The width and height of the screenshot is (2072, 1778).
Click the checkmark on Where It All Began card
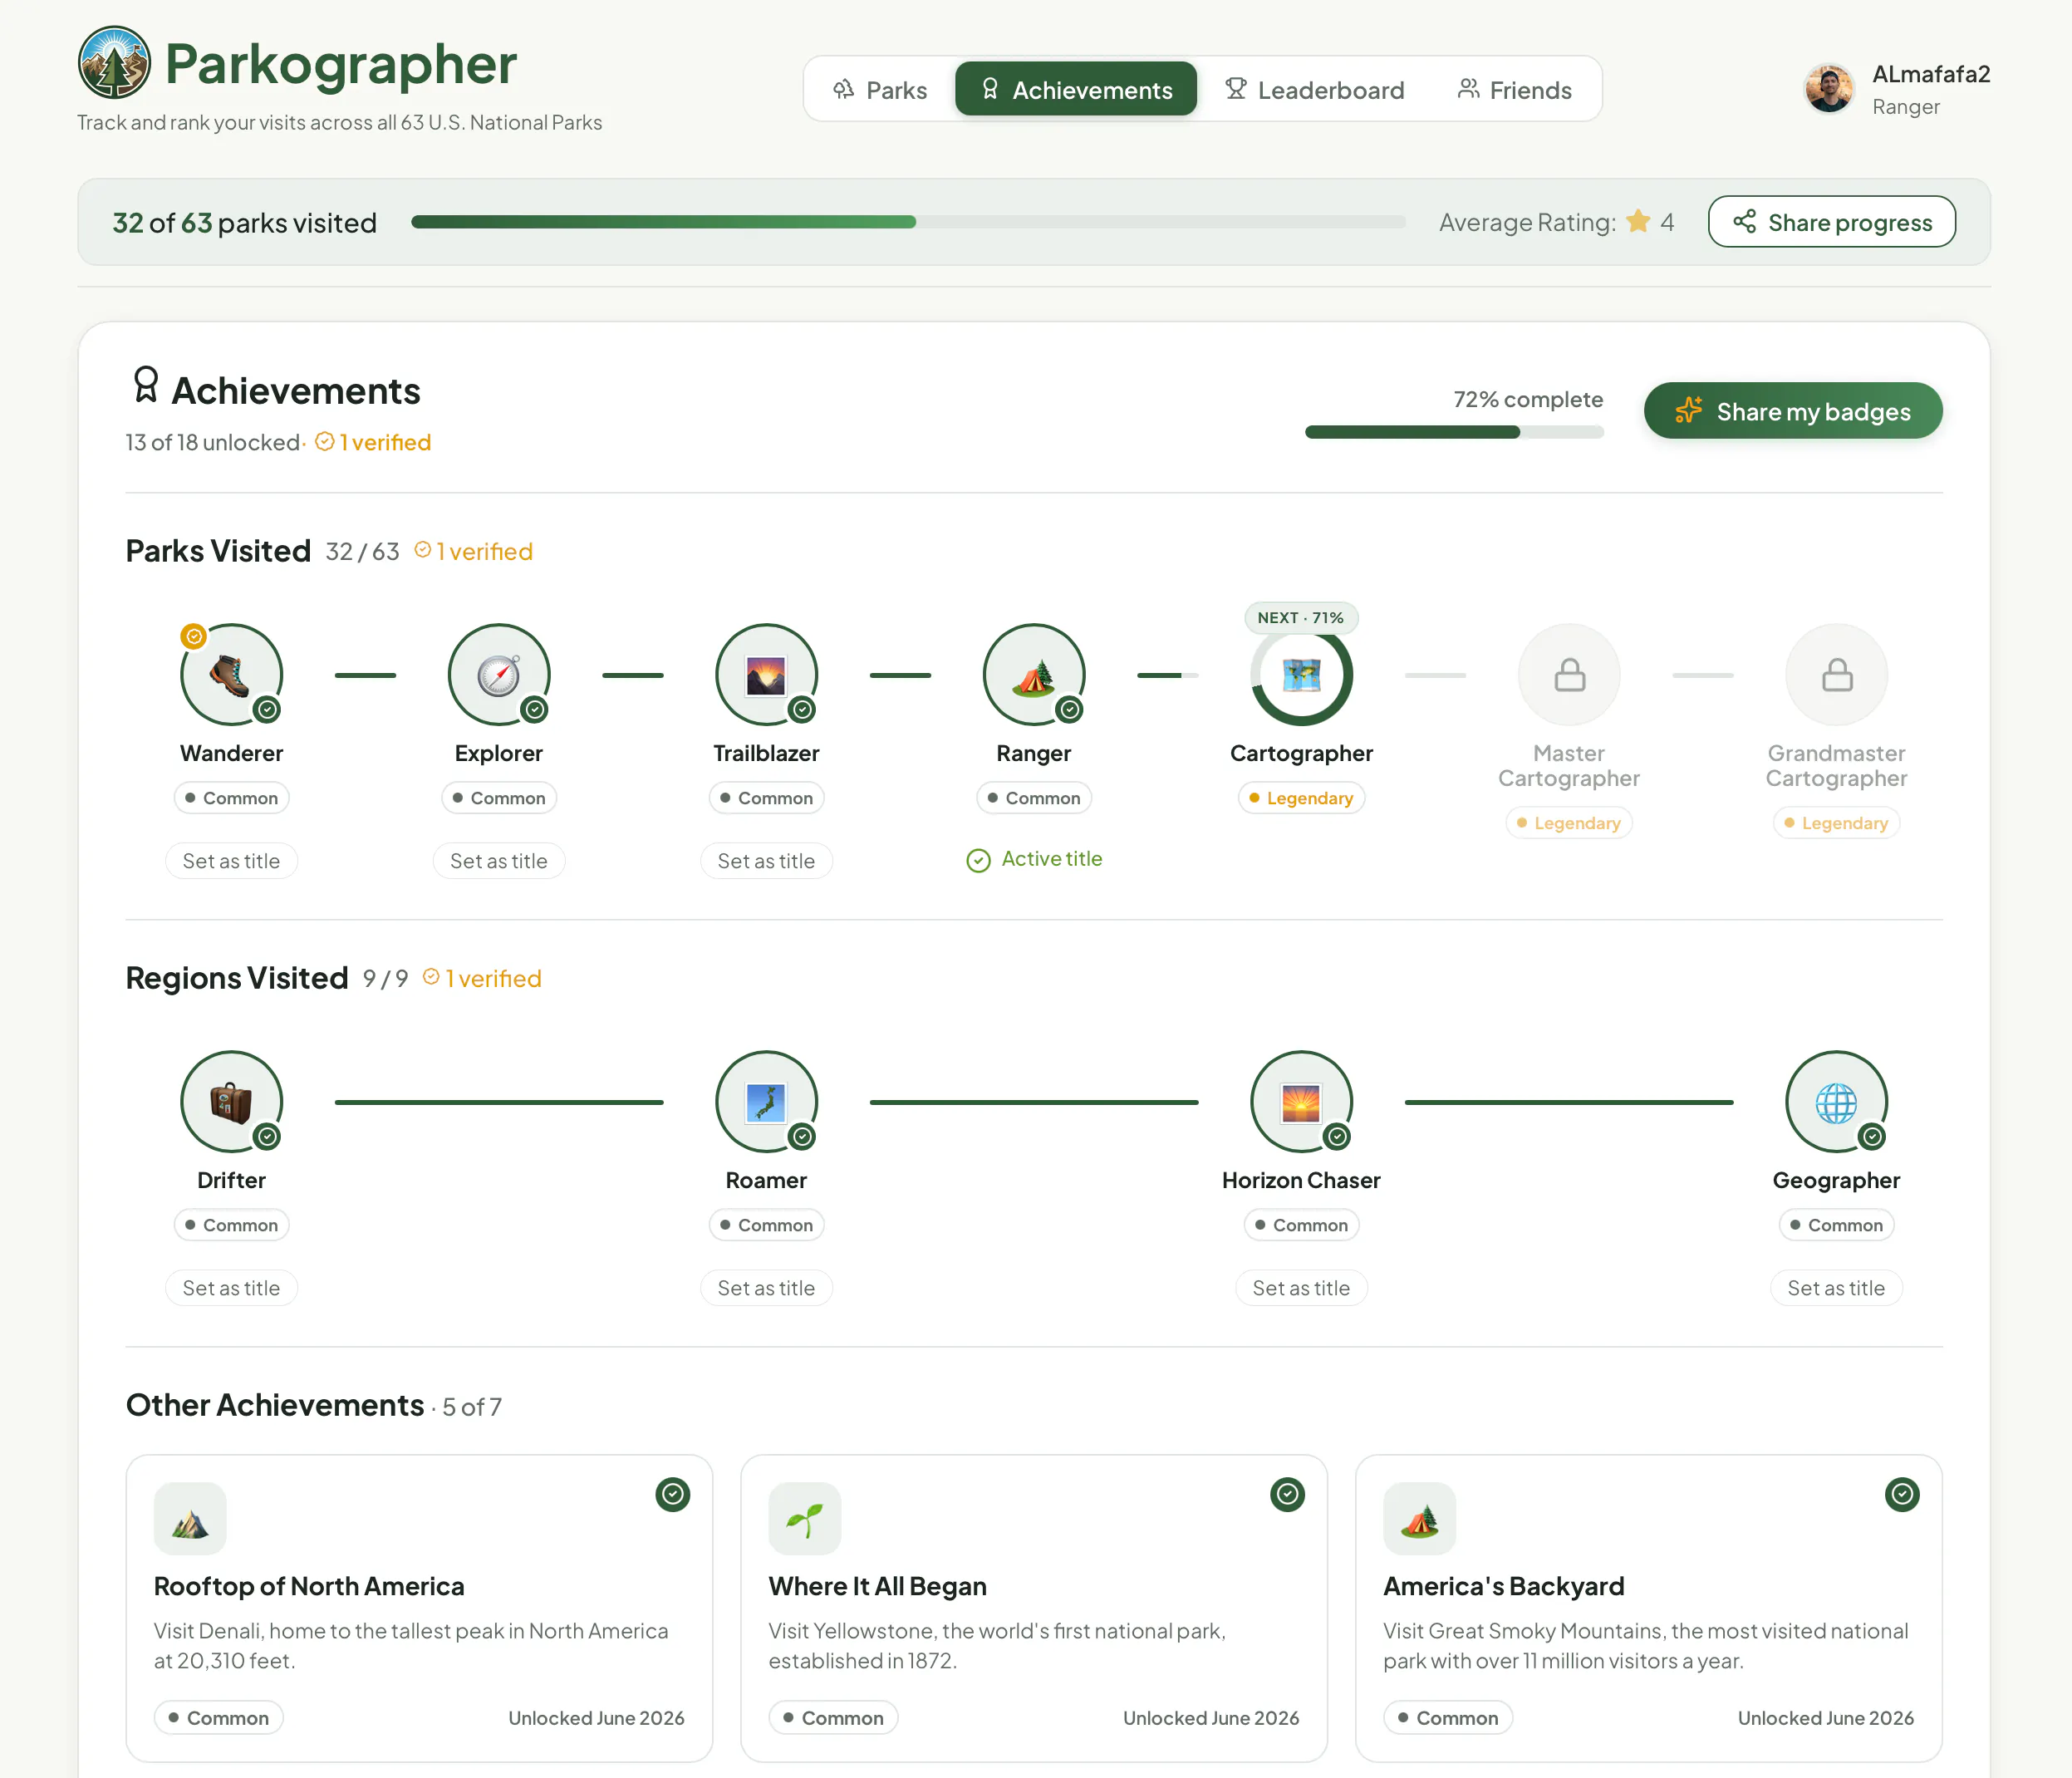click(x=1287, y=1494)
